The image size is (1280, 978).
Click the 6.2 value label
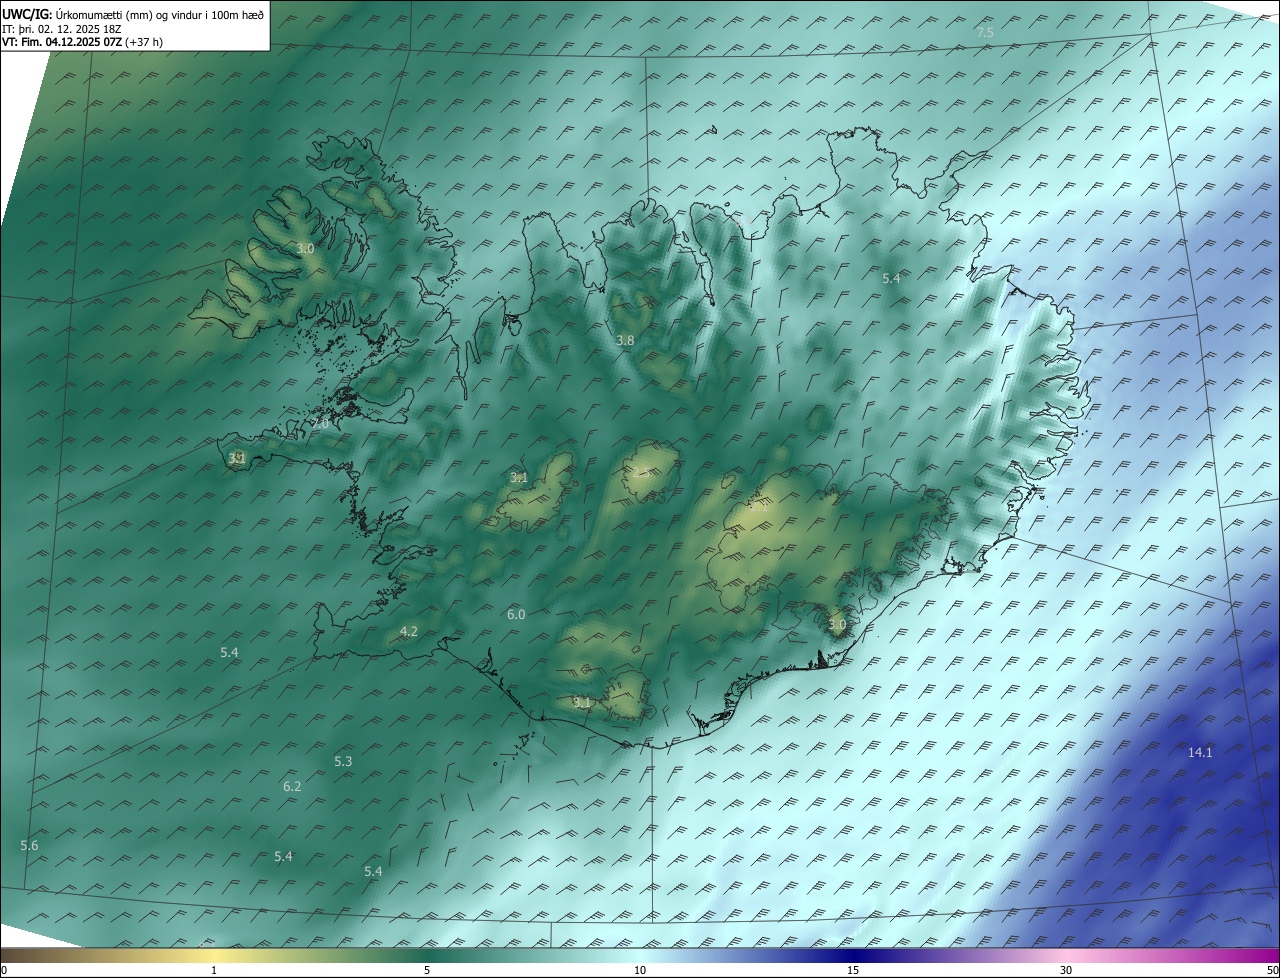point(292,786)
